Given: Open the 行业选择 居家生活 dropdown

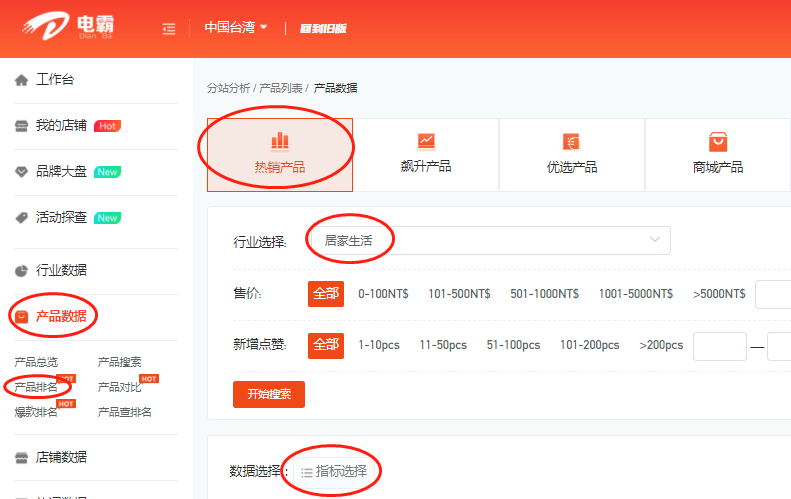Looking at the screenshot, I should pos(490,241).
